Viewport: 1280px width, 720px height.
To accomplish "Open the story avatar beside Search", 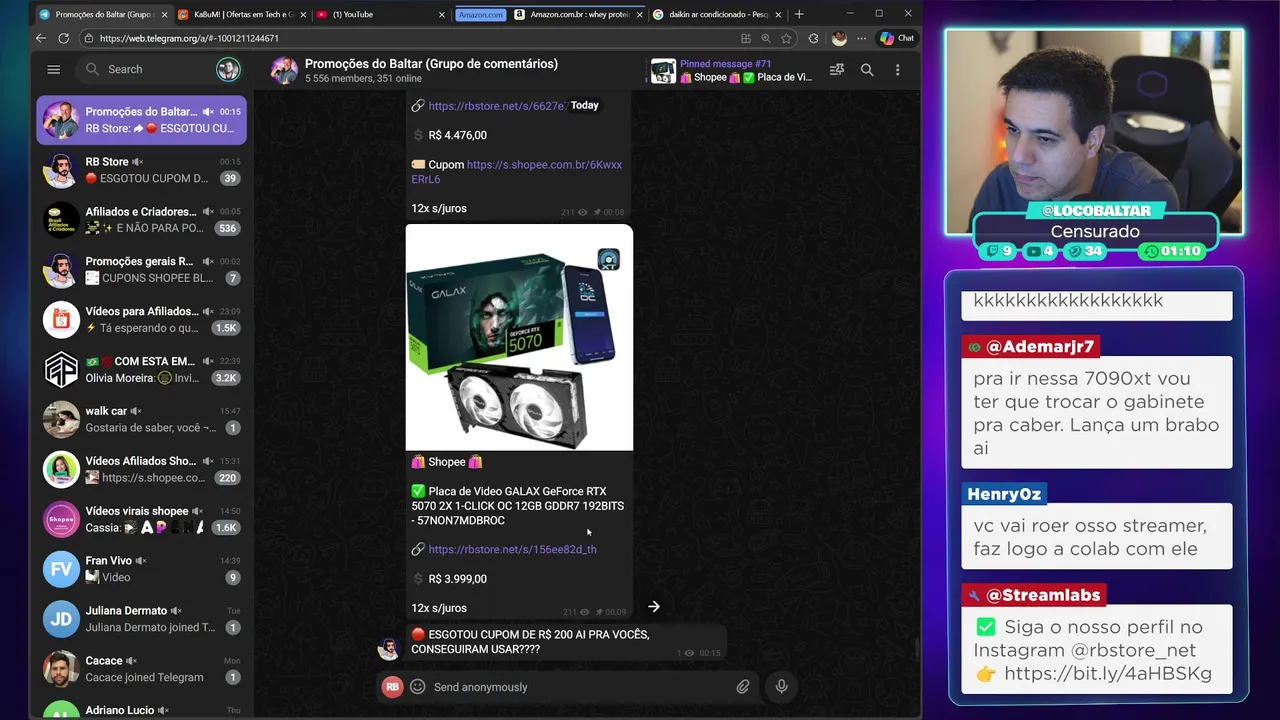I will 228,69.
